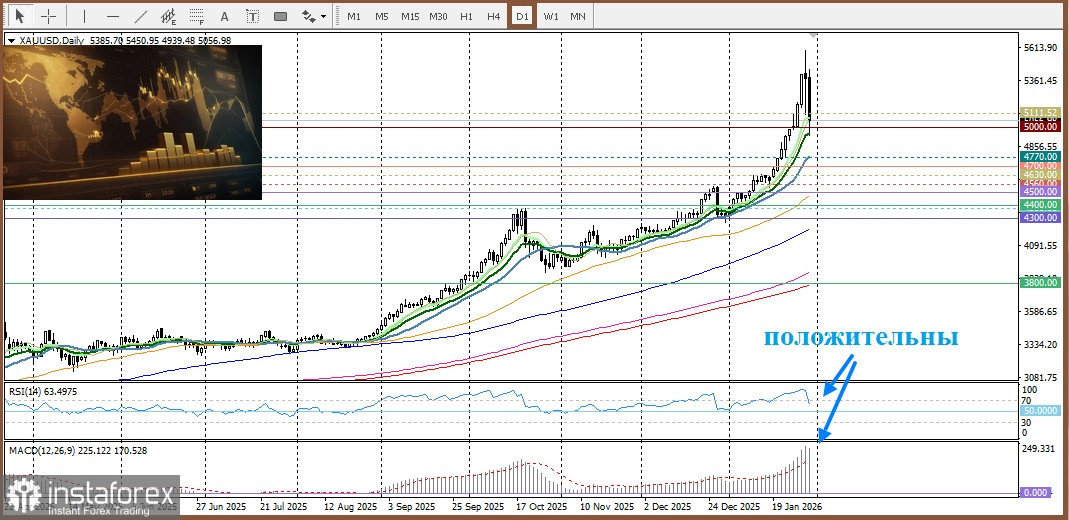Click the 17 Oct 2025 date label

point(541,507)
